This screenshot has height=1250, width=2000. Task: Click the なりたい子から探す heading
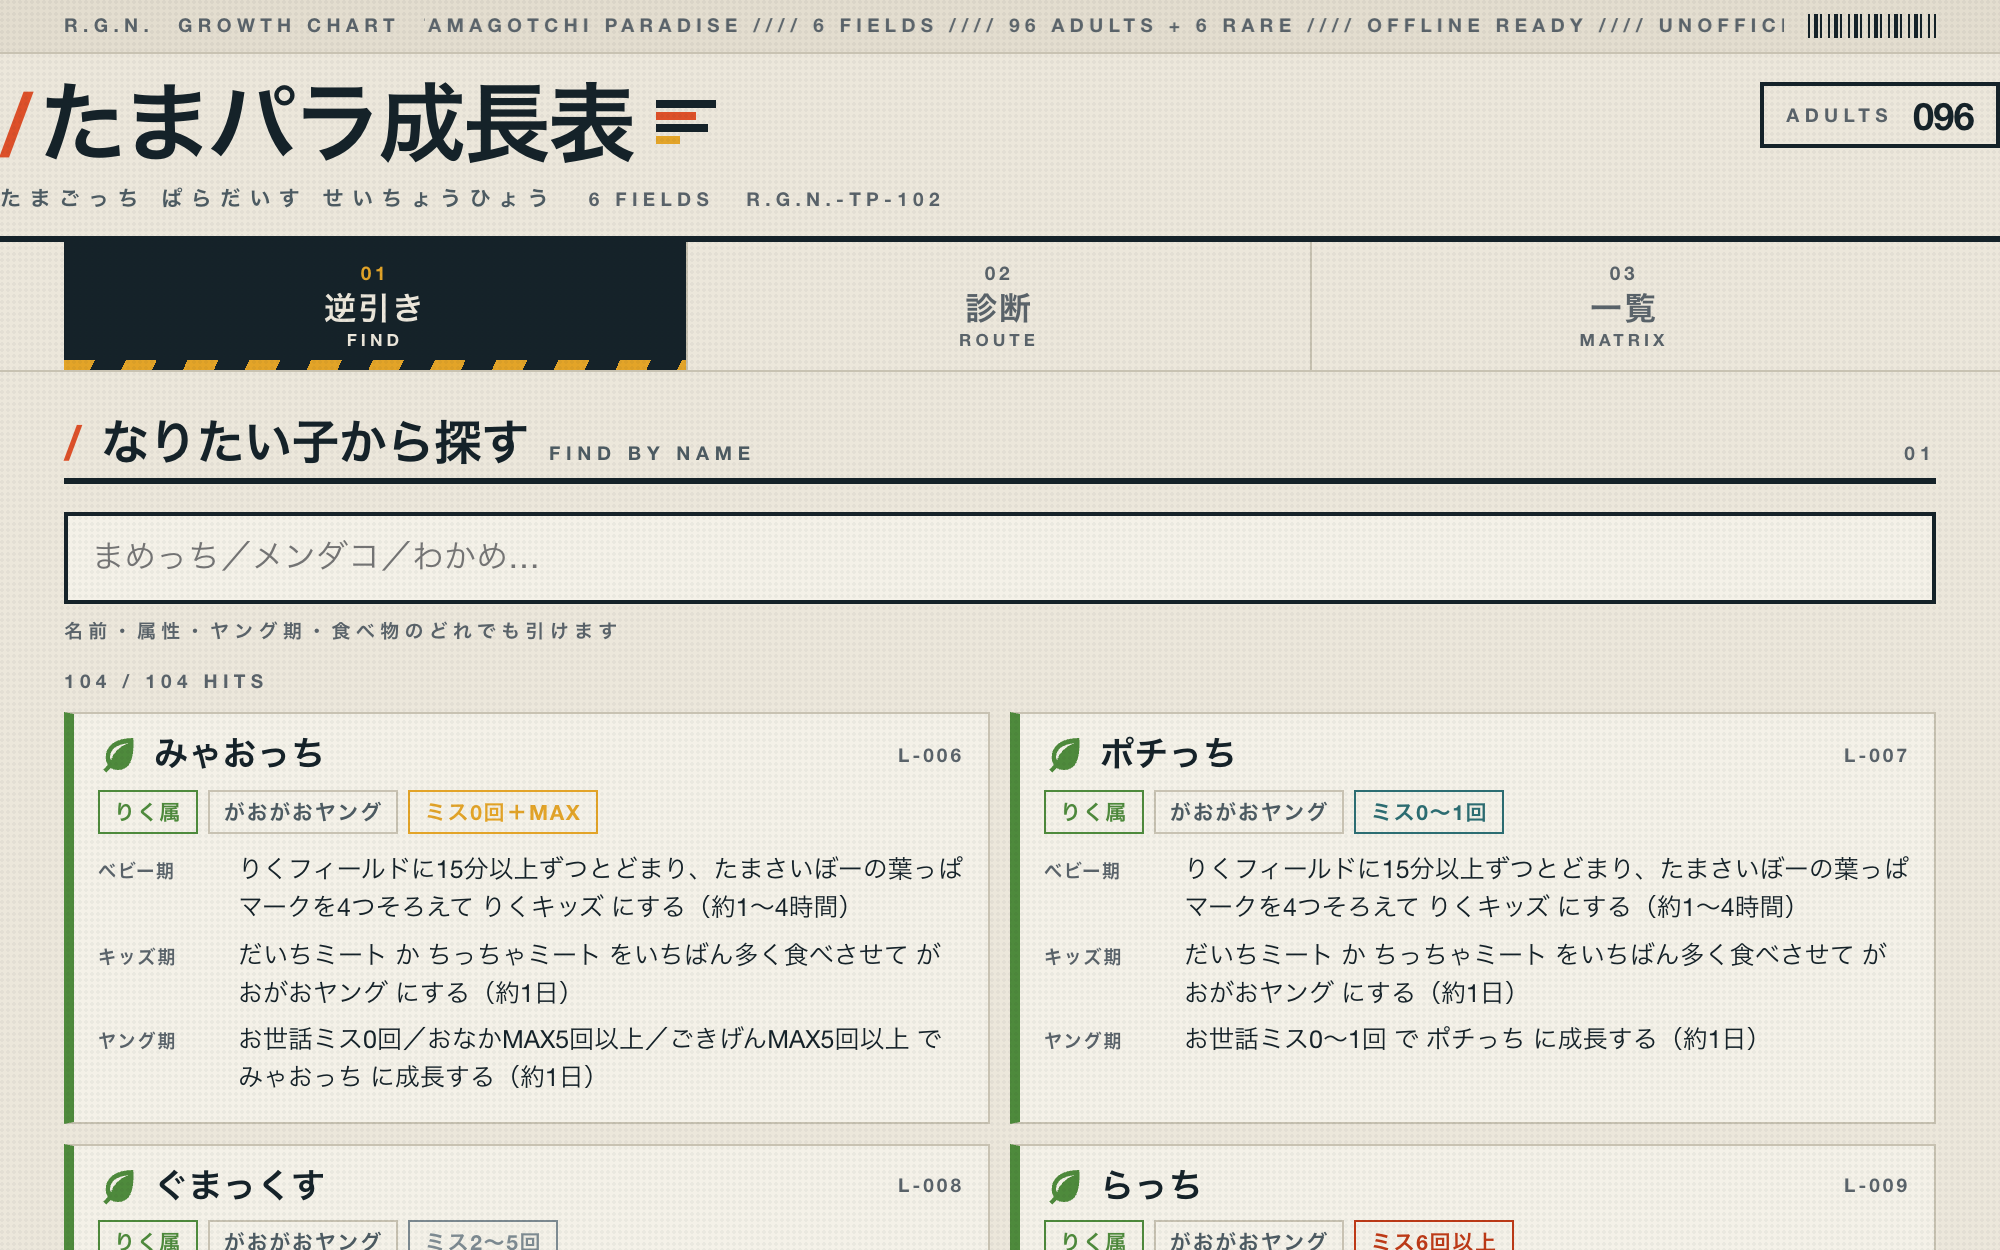click(x=315, y=442)
